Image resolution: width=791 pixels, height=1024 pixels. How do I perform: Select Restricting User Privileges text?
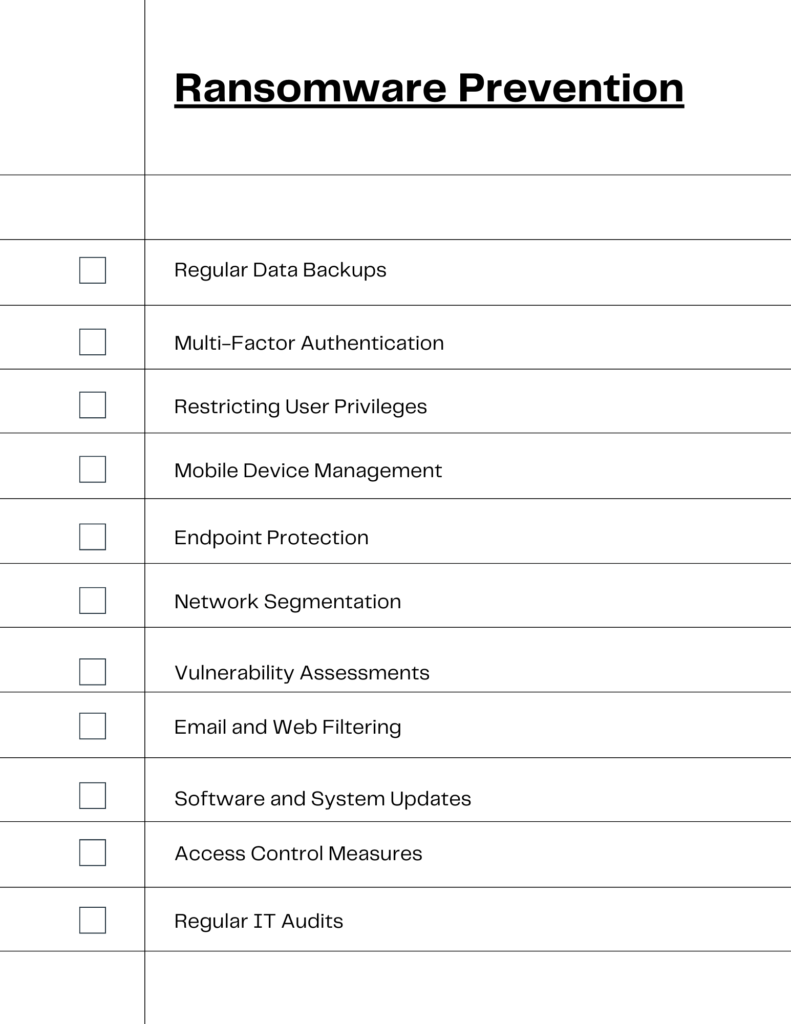[300, 407]
